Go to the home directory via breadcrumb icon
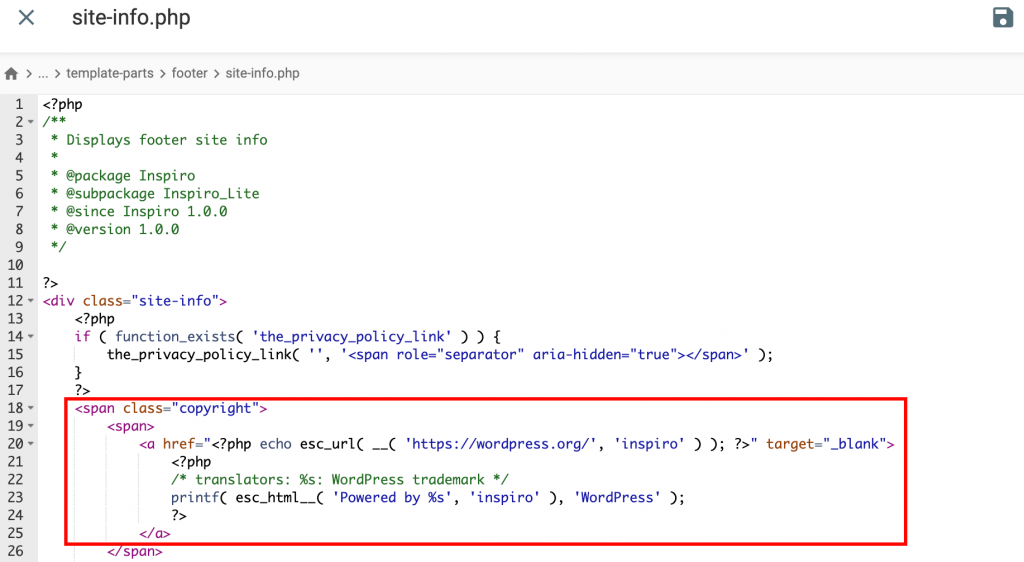The image size is (1024, 562). pyautogui.click(x=12, y=74)
